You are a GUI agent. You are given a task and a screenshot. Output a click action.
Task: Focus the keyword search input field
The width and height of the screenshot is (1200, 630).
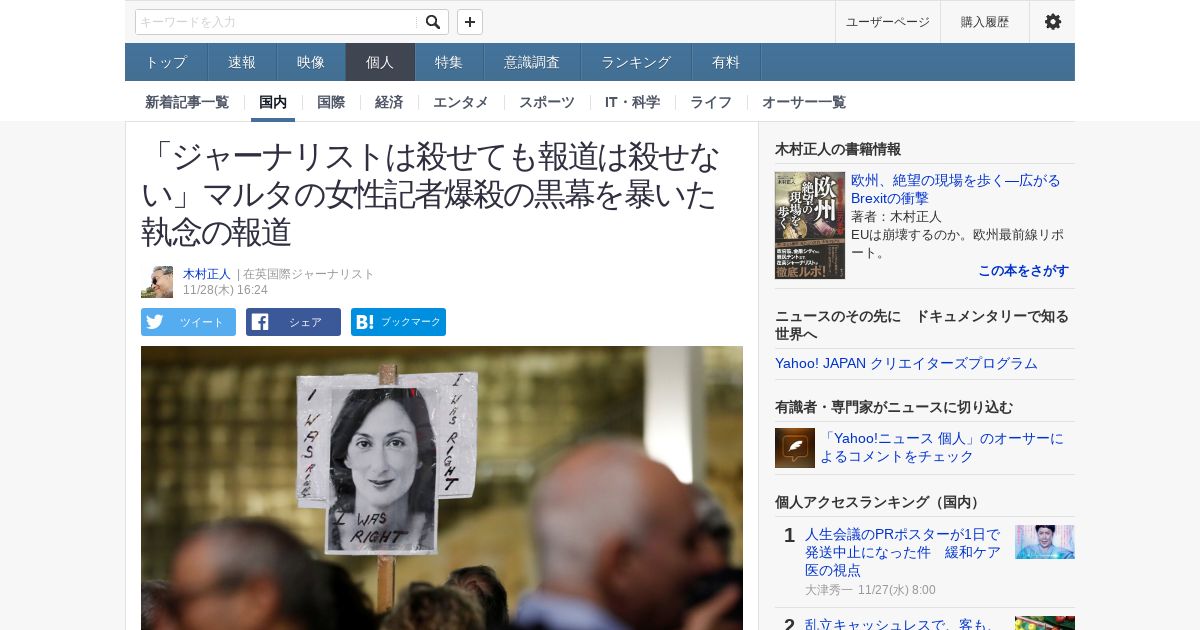(x=277, y=22)
